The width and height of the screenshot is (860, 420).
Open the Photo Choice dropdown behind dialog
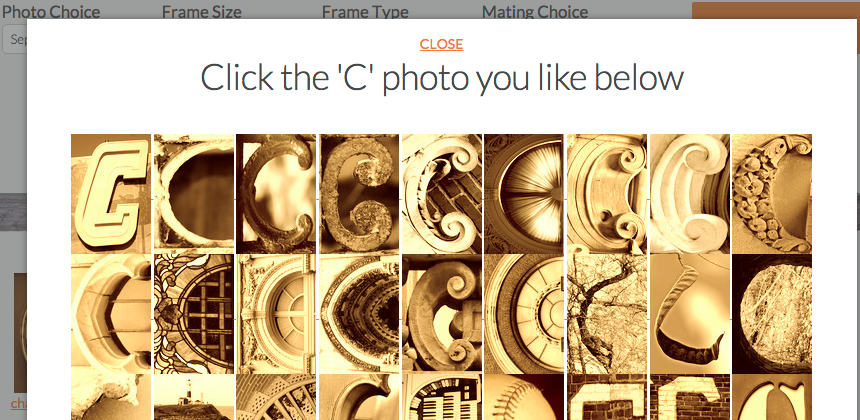[15, 40]
